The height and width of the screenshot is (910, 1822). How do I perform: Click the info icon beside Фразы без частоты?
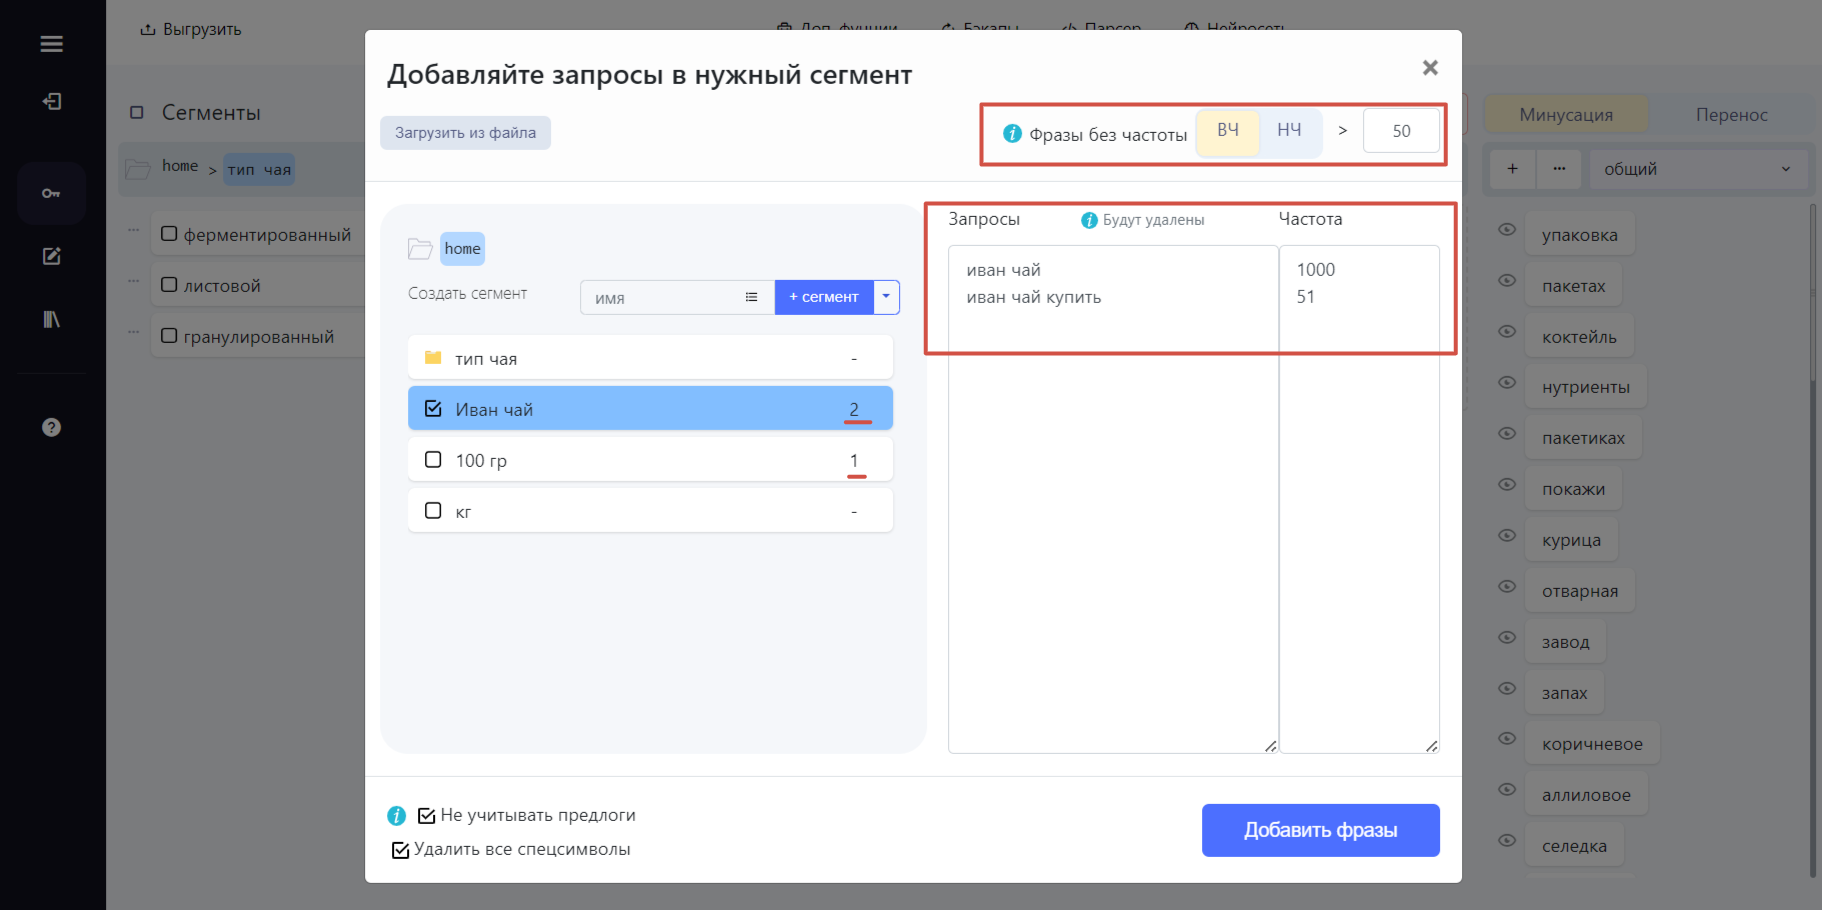(x=1012, y=133)
